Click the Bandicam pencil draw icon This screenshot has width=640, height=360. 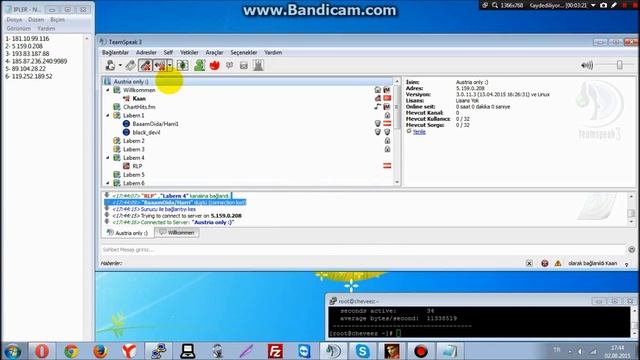point(614,5)
